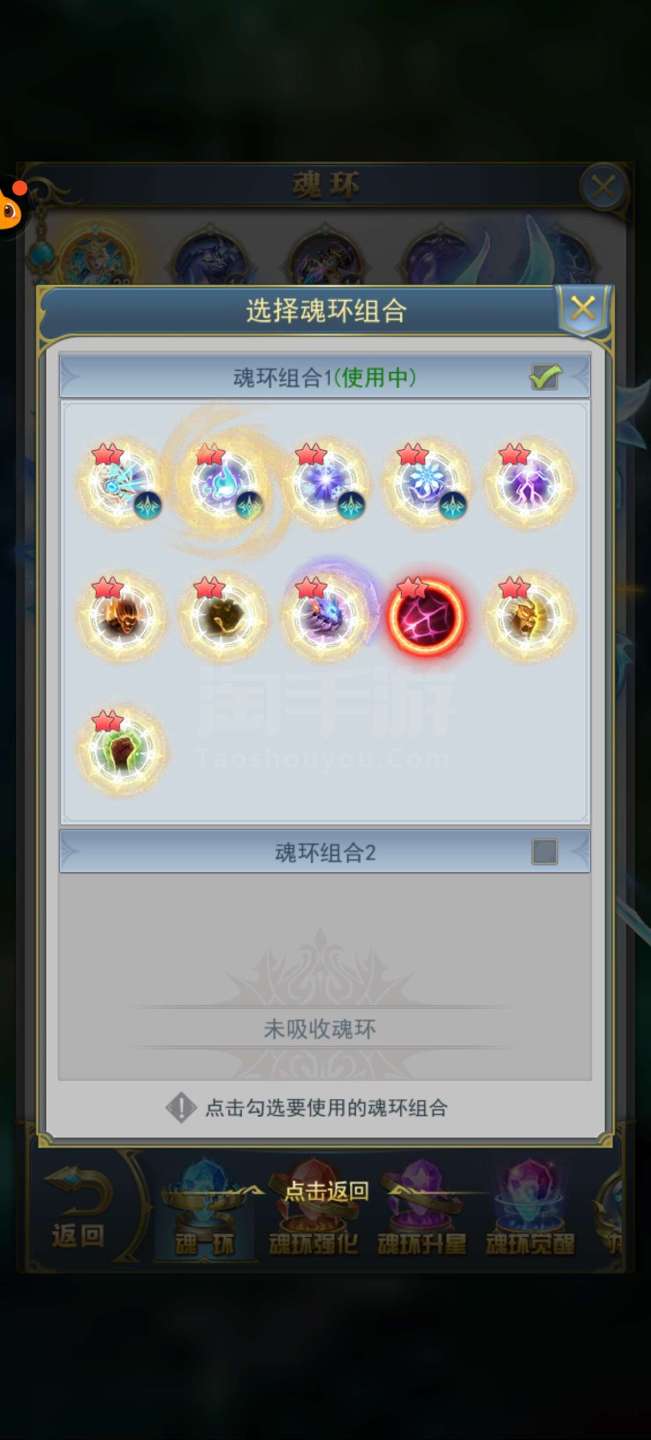
Task: Tap the purple dragon claw soul ring
Action: (325, 617)
